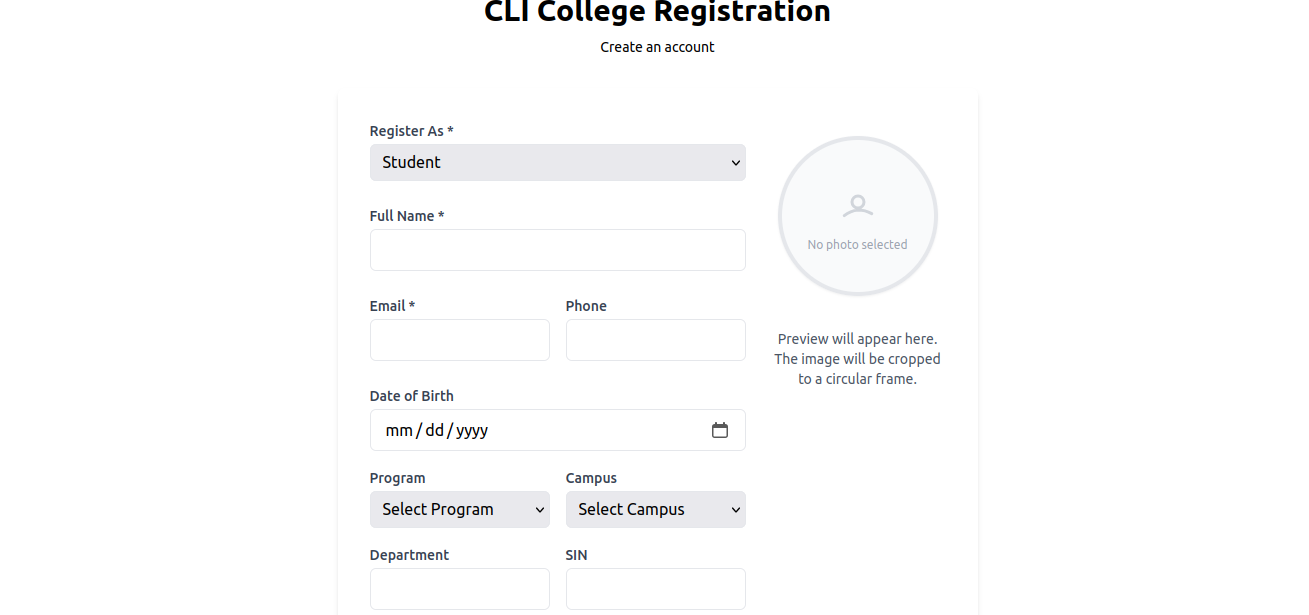
Task: Click the "Create an account" subtitle
Action: pyautogui.click(x=657, y=47)
